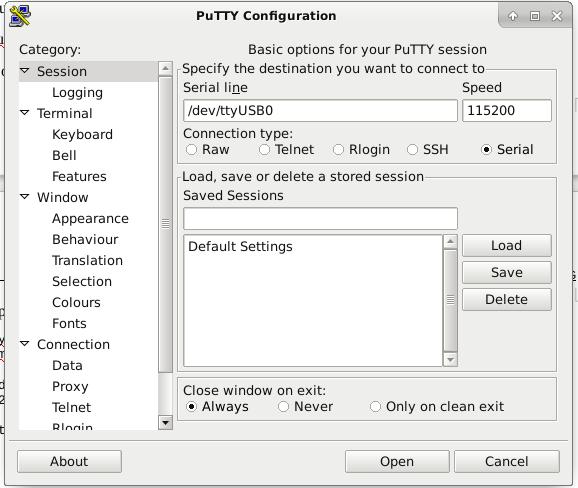Maximize the PuTTY Configuration window
The image size is (578, 488).
tap(535, 16)
